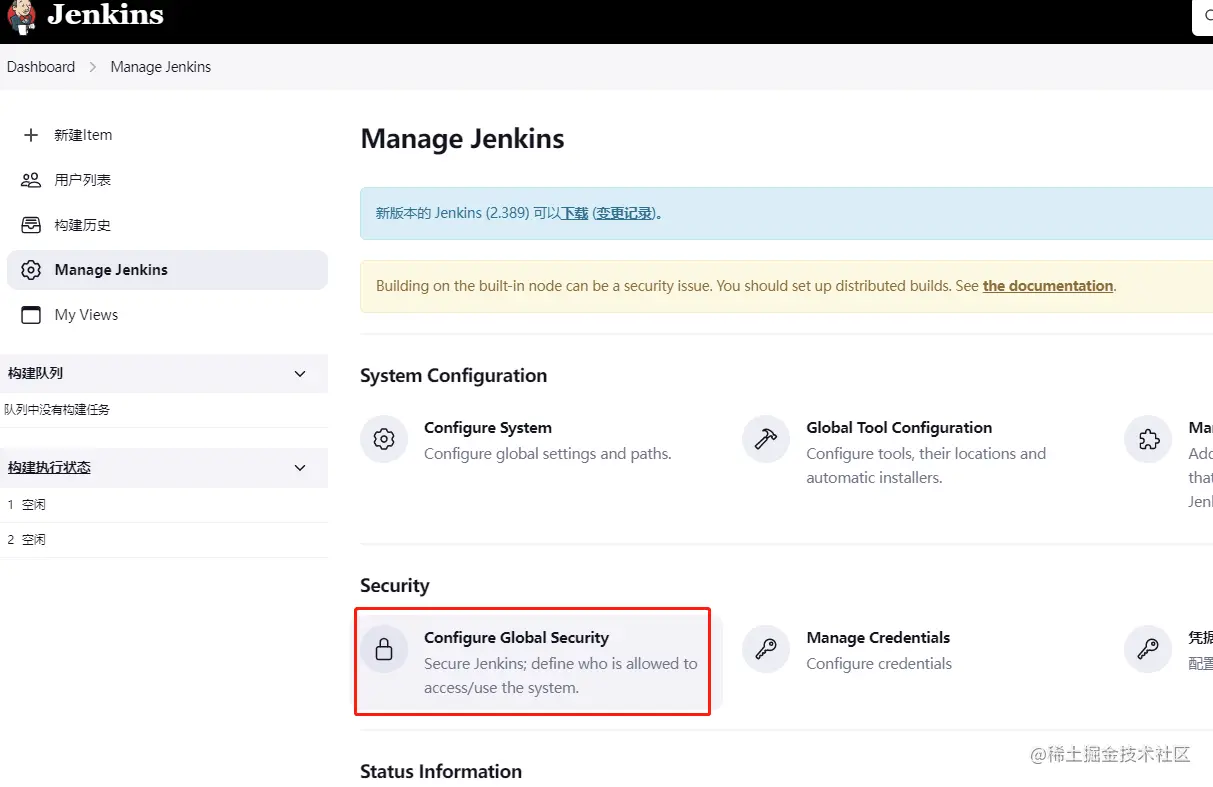
Task: Open Global Tool Configuration
Action: tap(899, 428)
